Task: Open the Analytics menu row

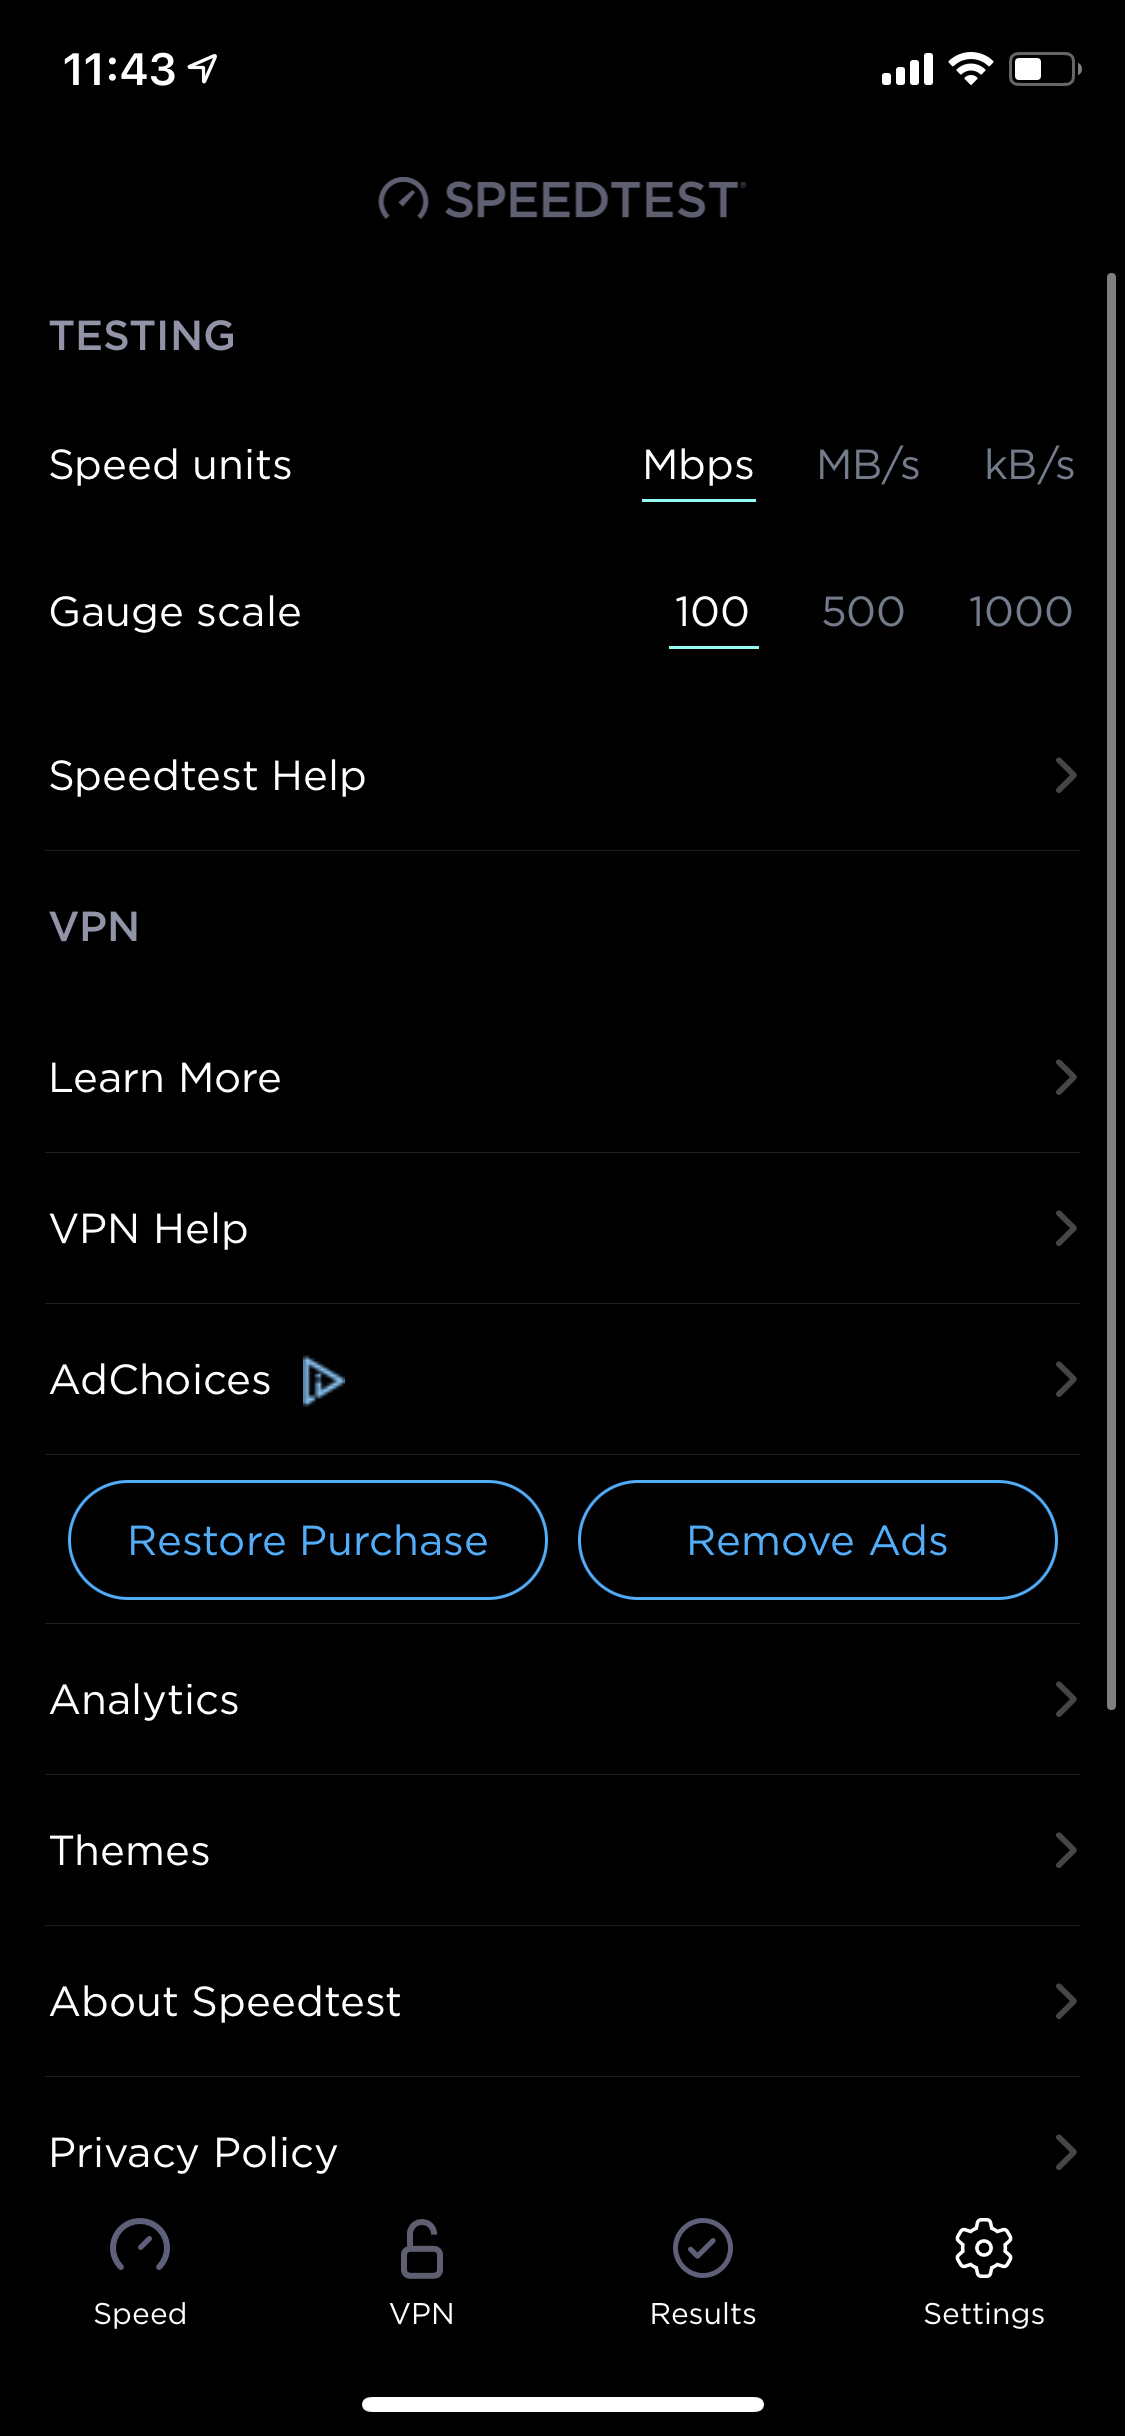Action: [562, 1699]
